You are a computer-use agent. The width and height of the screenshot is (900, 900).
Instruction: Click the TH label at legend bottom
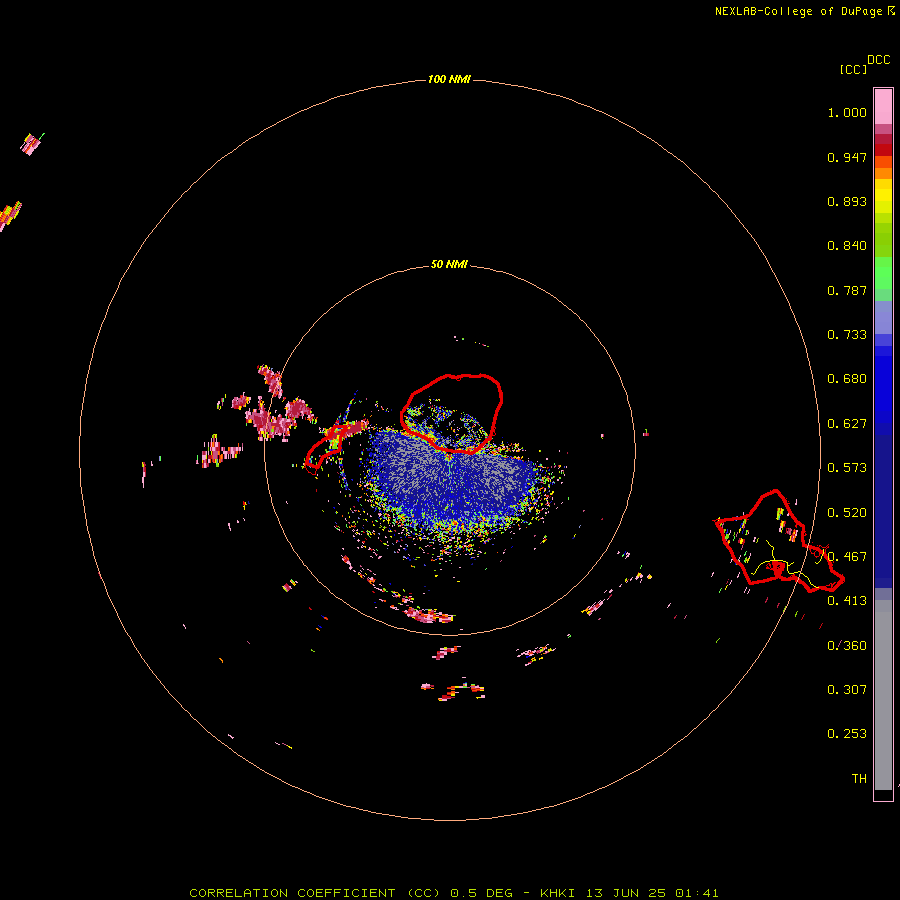pyautogui.click(x=859, y=779)
